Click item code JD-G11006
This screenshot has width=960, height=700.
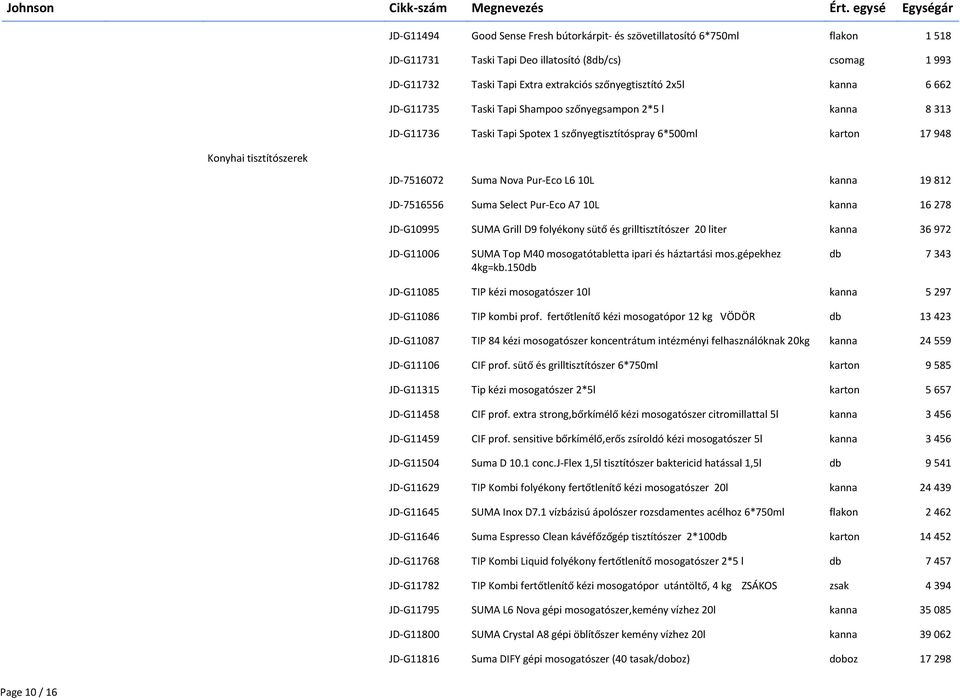[414, 254]
